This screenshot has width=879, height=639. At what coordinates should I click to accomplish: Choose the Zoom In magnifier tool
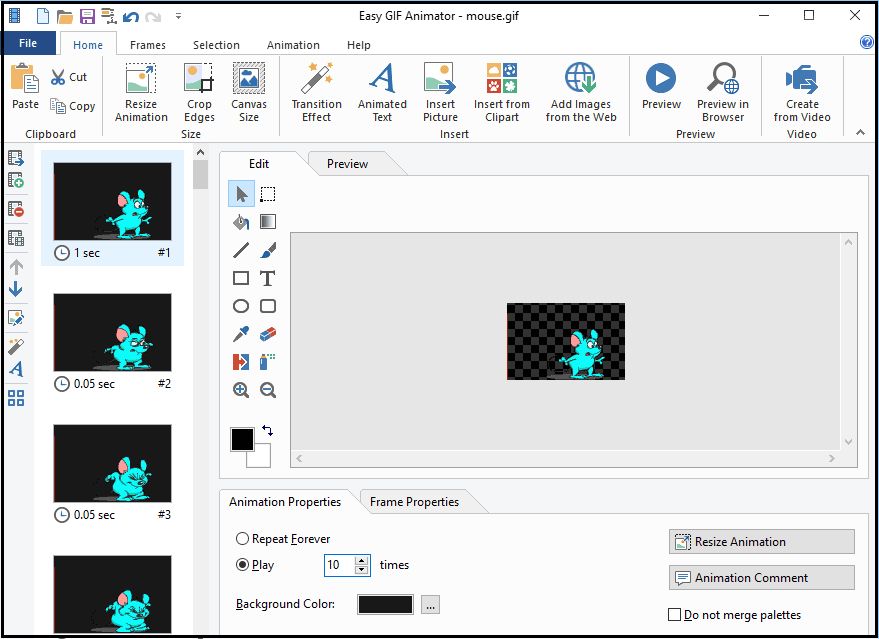point(241,391)
